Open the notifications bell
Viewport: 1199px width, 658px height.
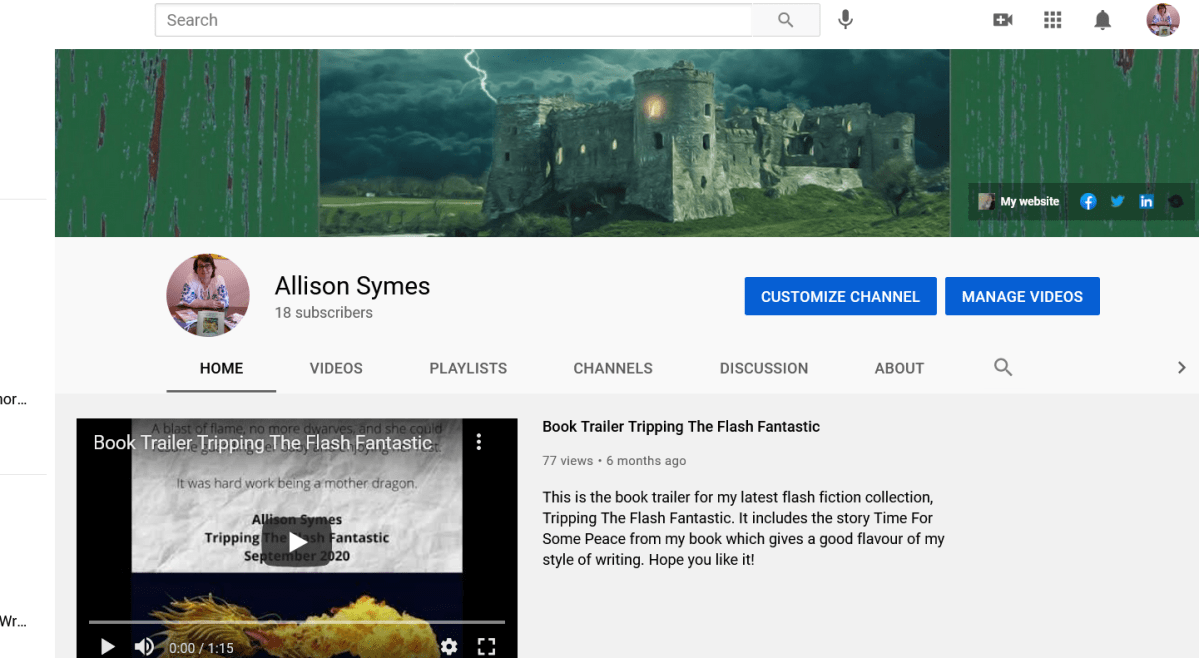(1102, 20)
